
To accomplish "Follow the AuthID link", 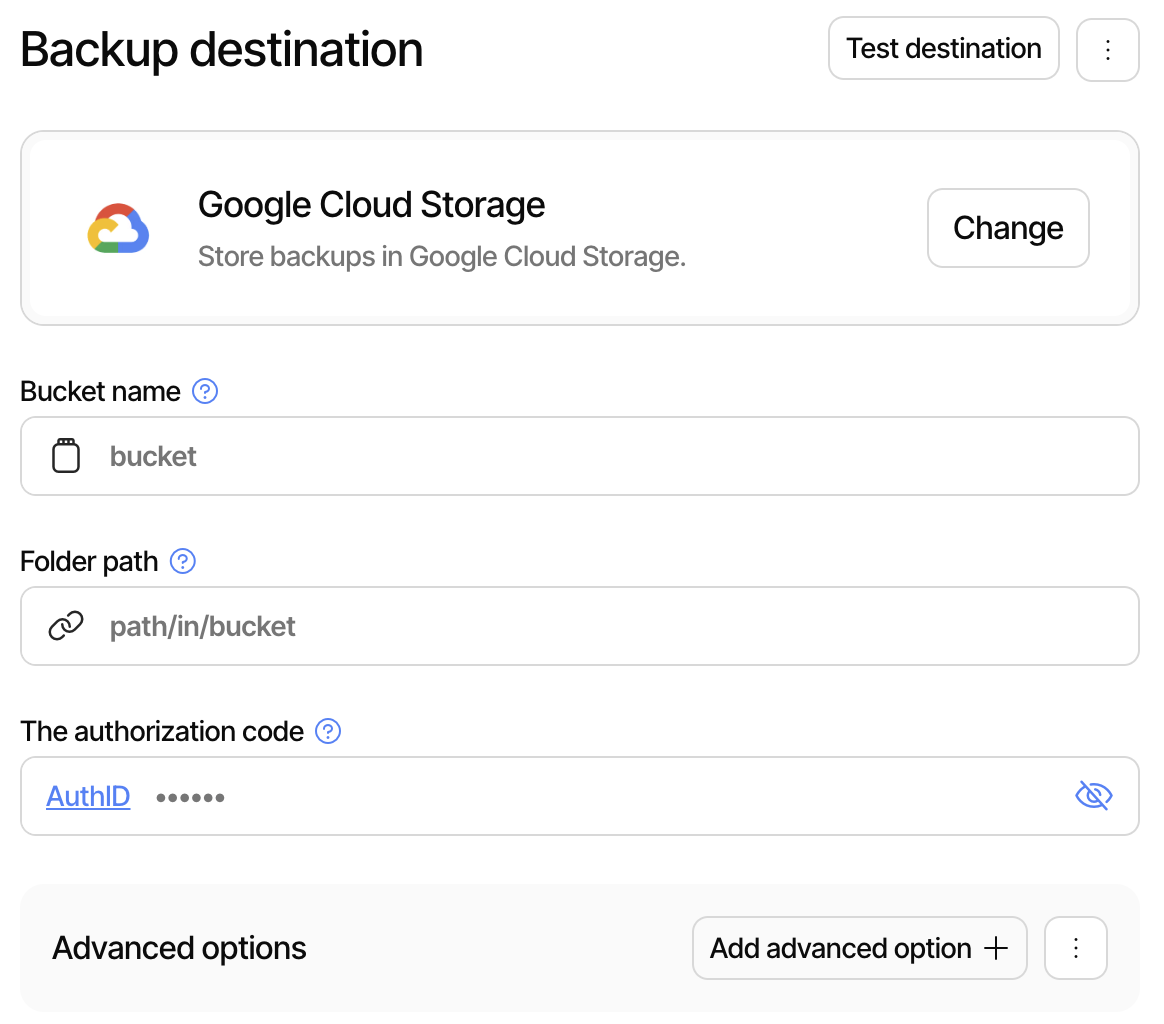I will [88, 795].
